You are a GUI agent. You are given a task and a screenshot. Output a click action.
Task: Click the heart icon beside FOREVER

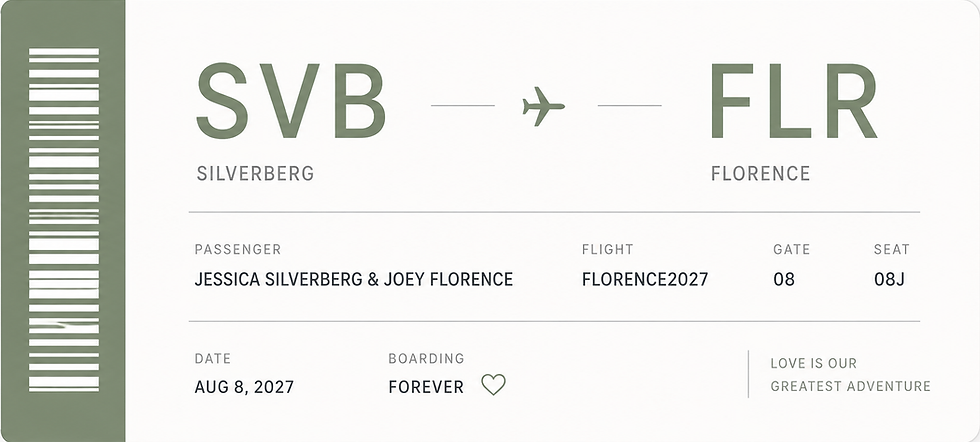click(x=493, y=384)
